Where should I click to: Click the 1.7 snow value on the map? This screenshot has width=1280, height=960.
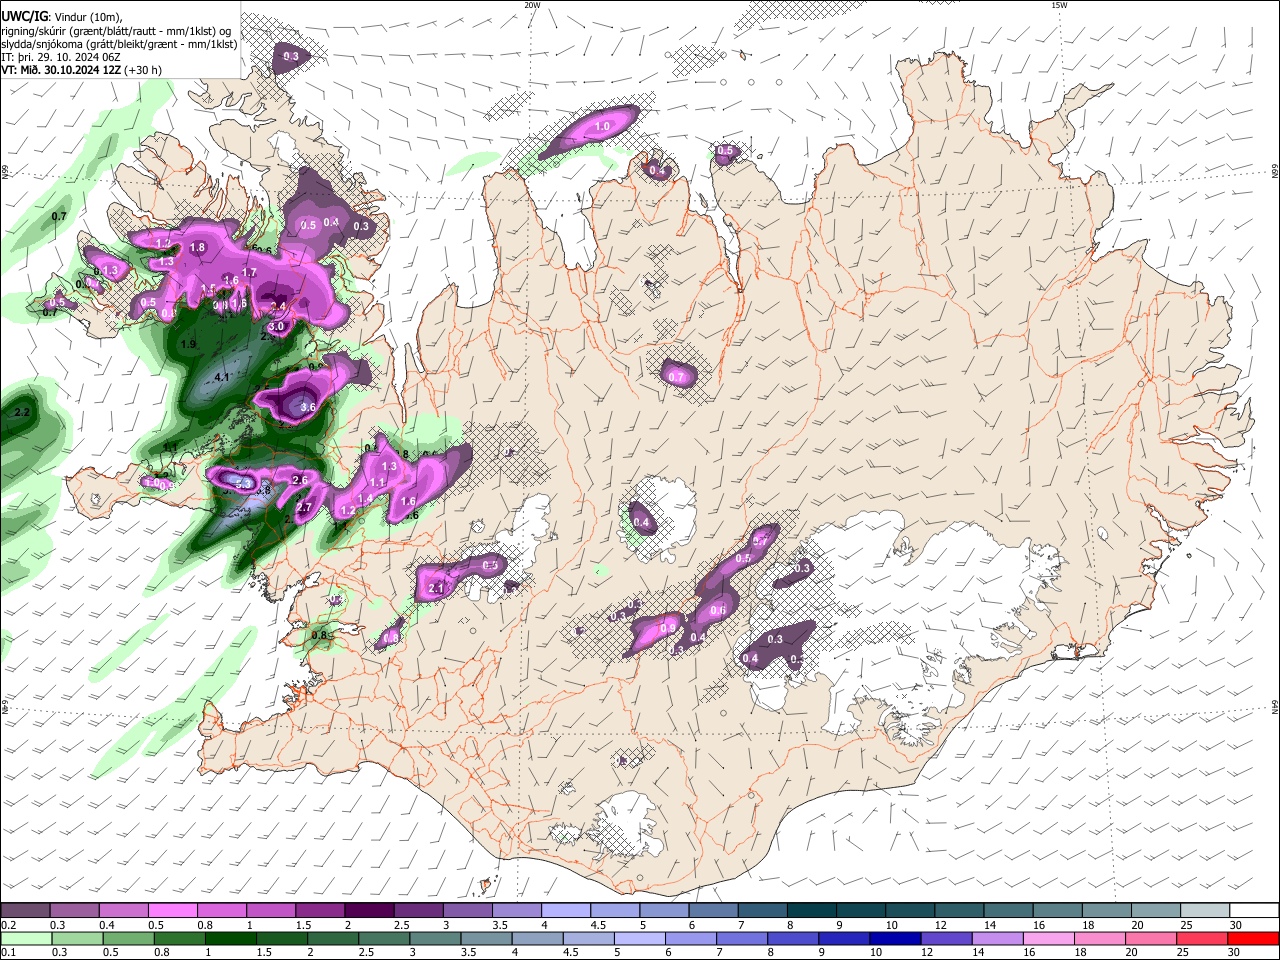click(250, 272)
